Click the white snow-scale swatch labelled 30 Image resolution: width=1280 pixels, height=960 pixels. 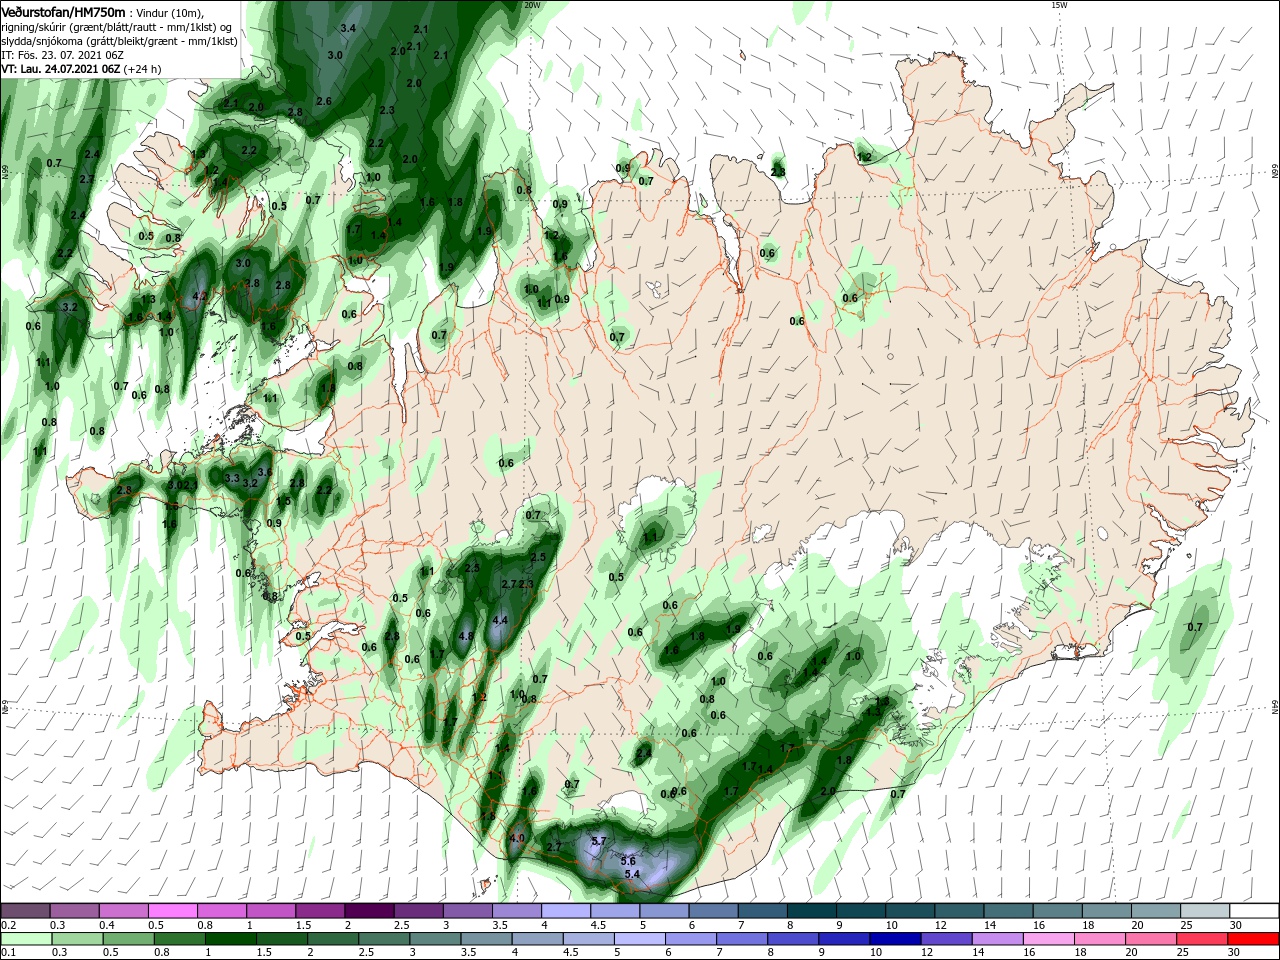click(1255, 910)
